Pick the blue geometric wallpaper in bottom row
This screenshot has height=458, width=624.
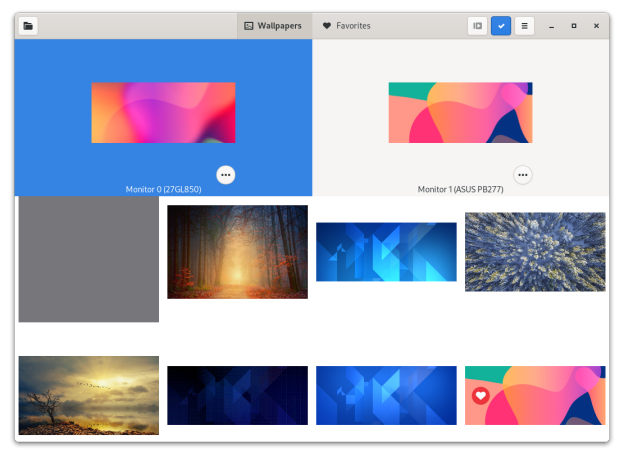tap(386, 396)
